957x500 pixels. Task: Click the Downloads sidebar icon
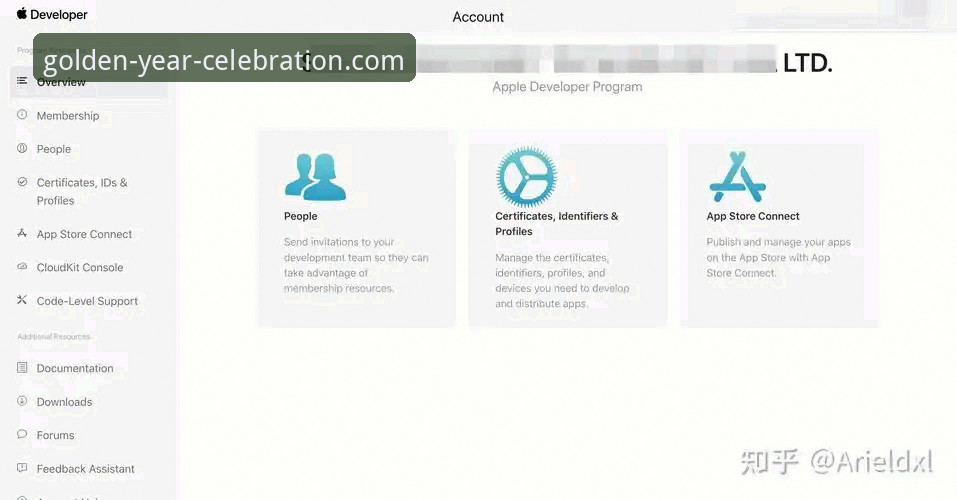click(22, 402)
